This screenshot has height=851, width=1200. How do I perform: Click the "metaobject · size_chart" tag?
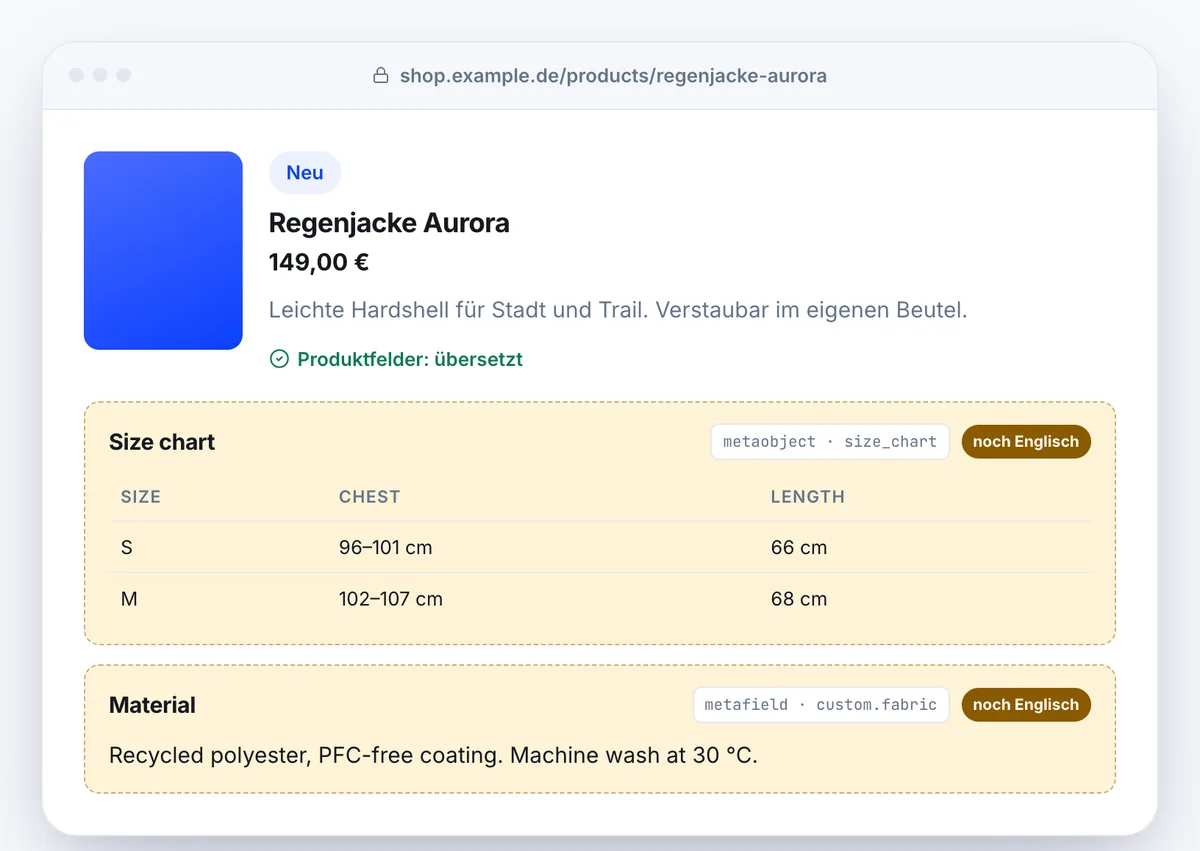[x=830, y=442]
